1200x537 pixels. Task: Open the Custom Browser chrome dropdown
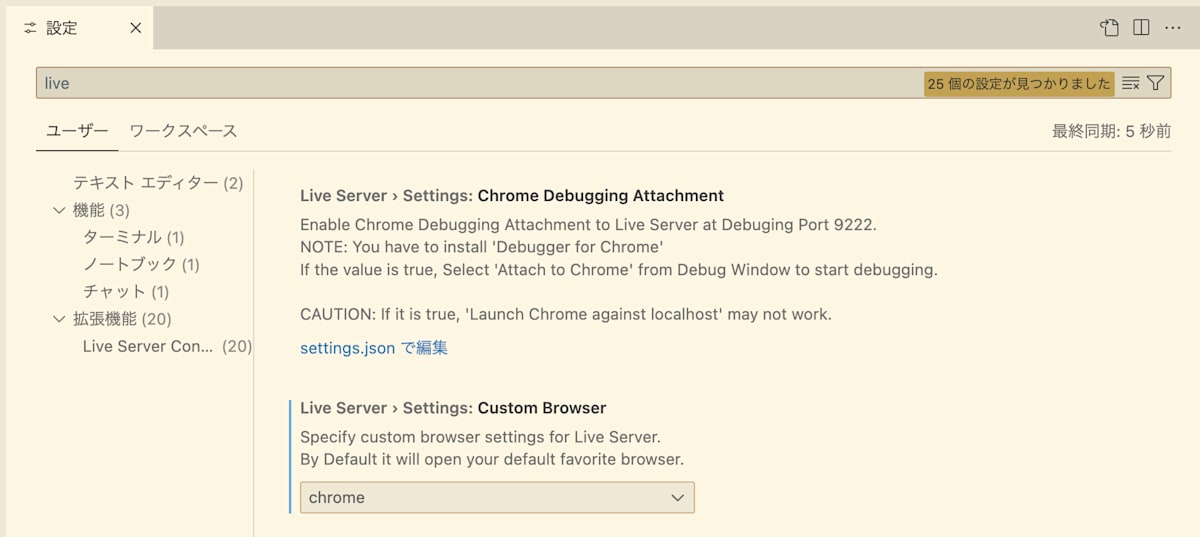point(497,498)
